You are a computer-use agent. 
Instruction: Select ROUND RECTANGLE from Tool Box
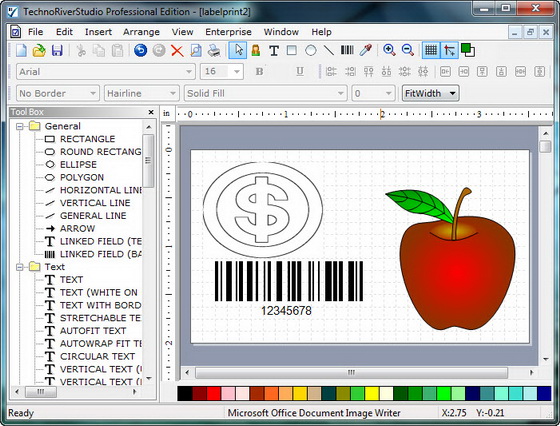point(100,152)
